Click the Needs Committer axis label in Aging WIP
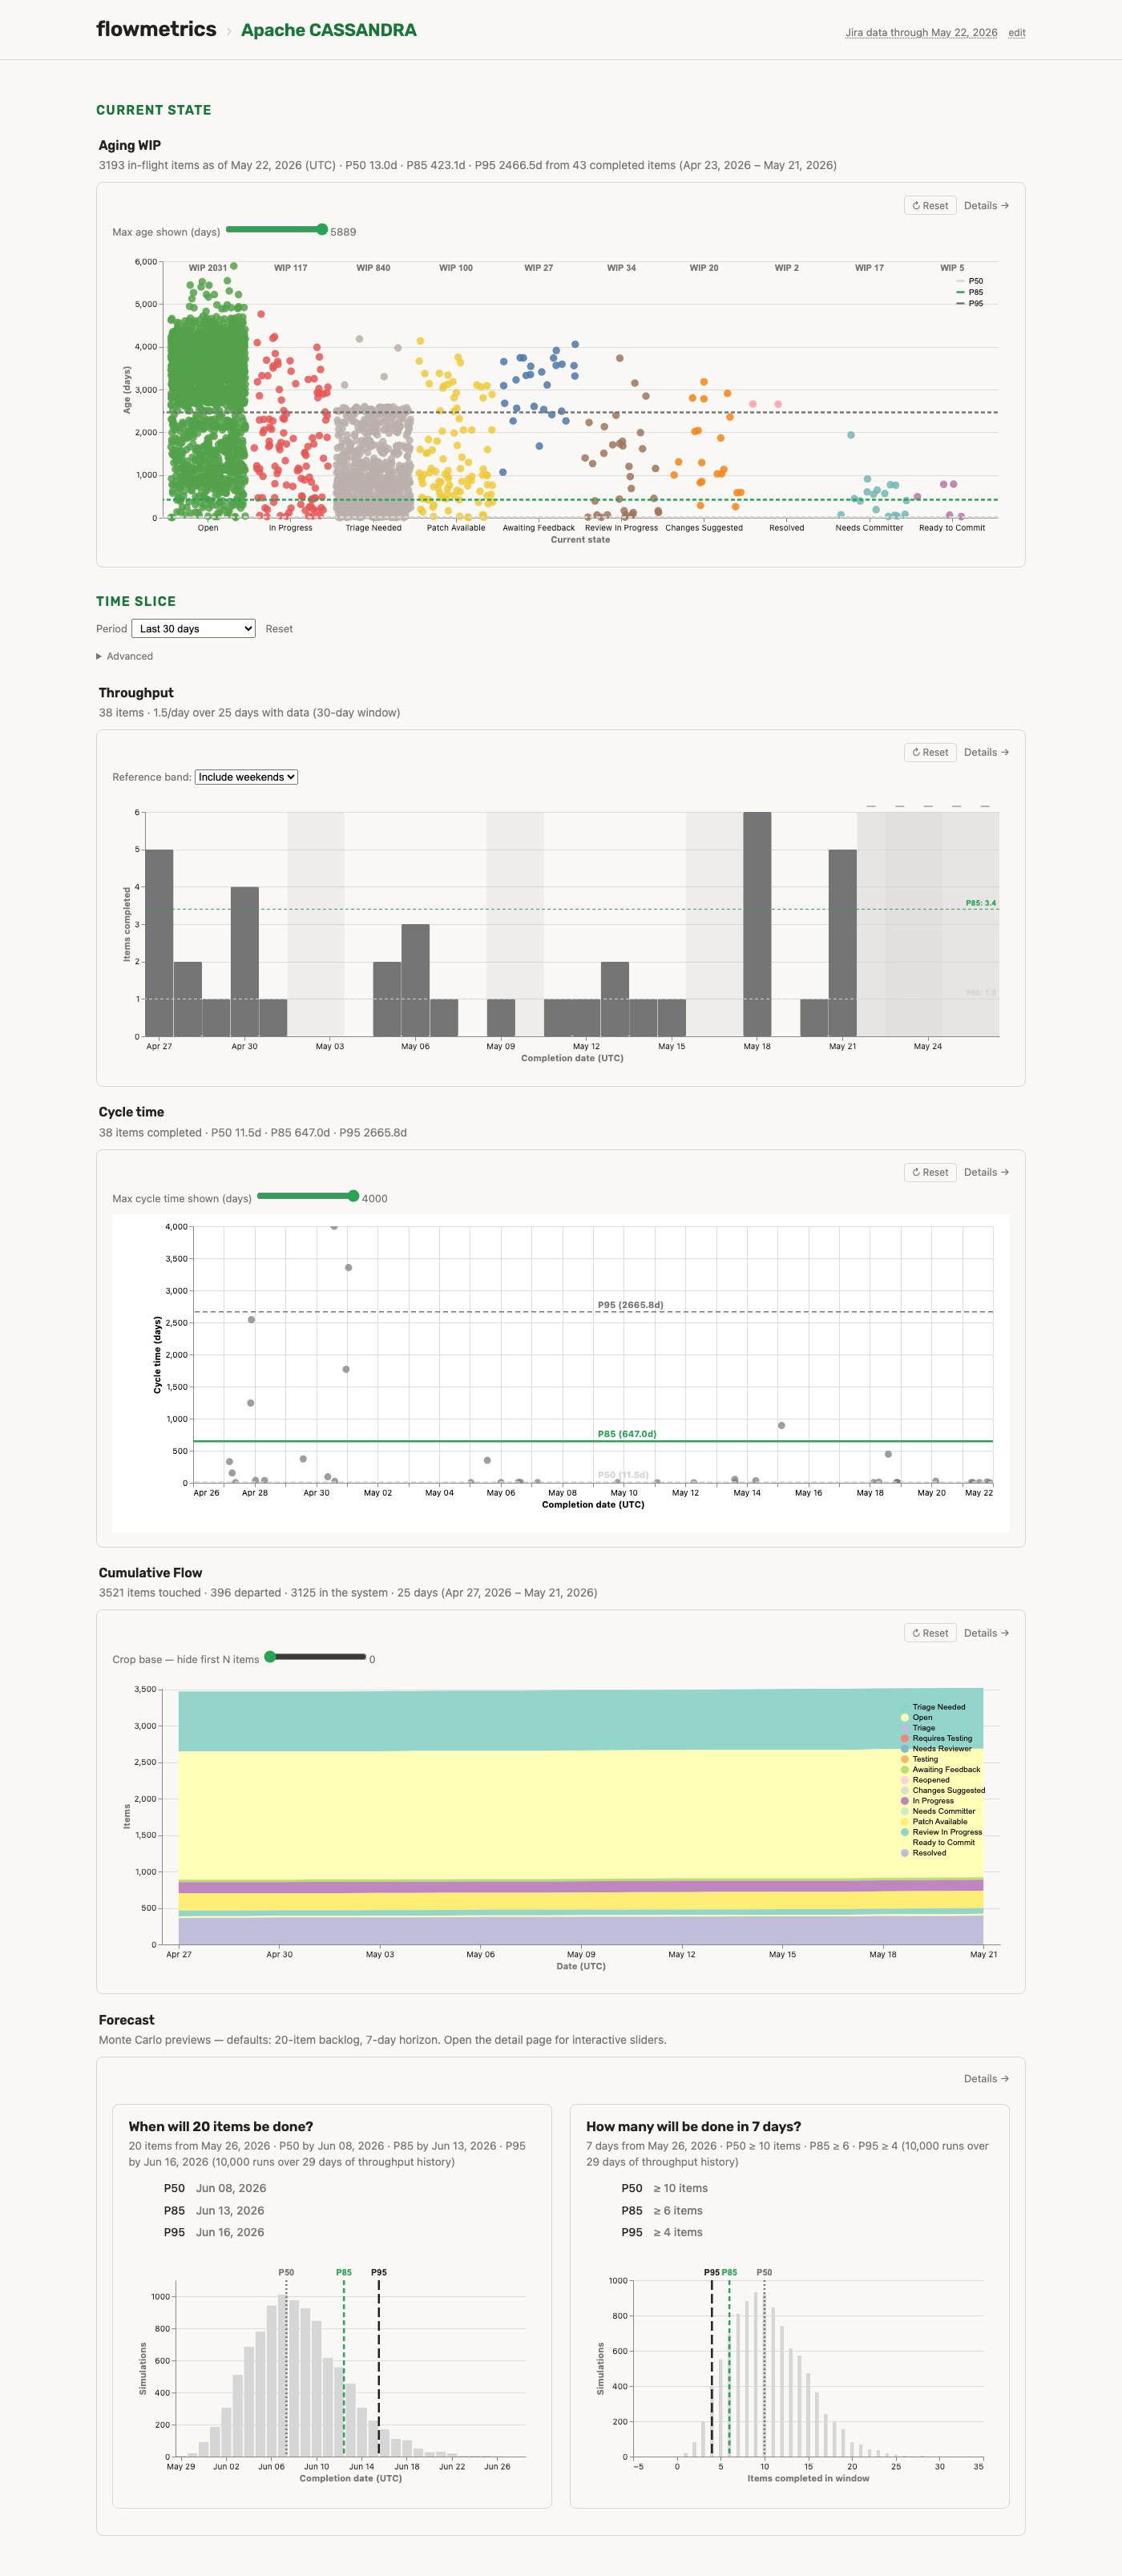The height and width of the screenshot is (2576, 1122). coord(869,528)
